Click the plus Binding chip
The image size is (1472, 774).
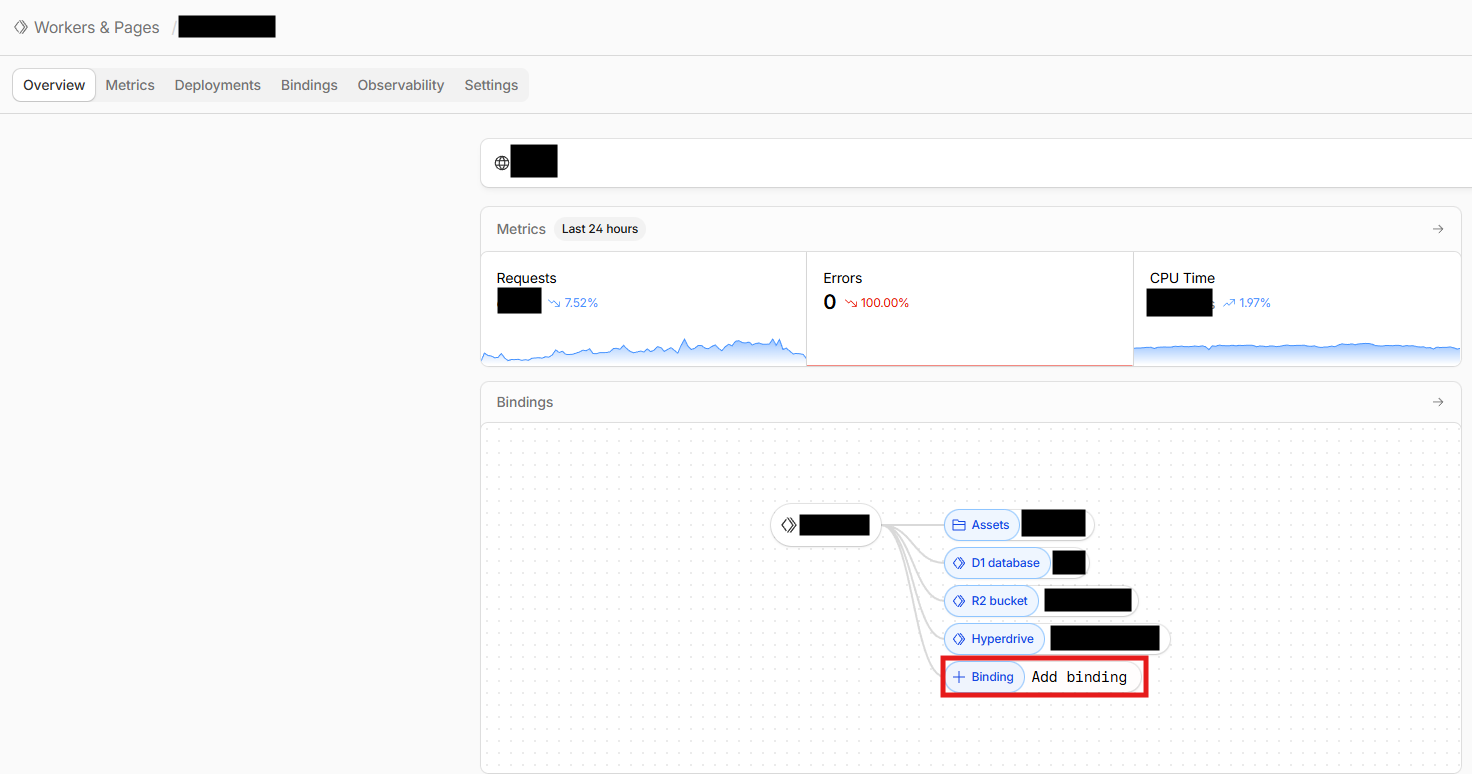985,677
